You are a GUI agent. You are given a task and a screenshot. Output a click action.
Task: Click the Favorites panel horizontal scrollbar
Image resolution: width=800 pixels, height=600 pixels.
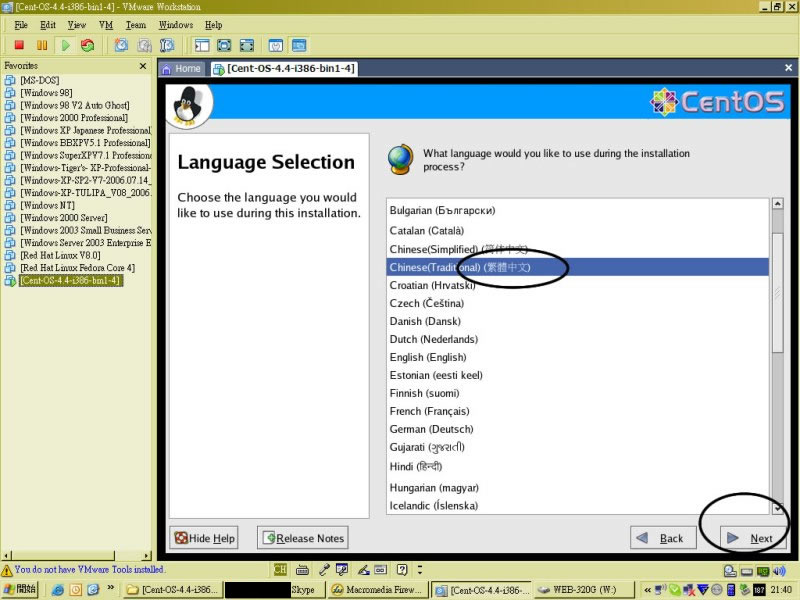77,555
